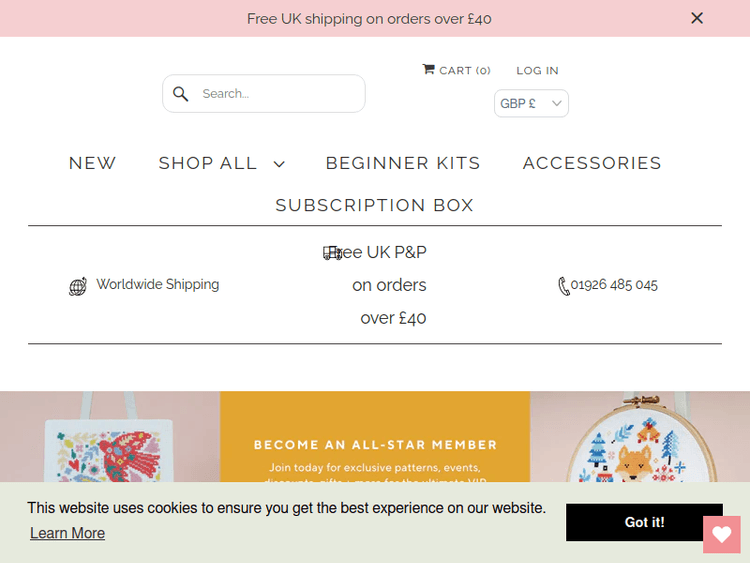Viewport: 750px width, 563px height.
Task: Open the New menu item
Action: (92, 163)
